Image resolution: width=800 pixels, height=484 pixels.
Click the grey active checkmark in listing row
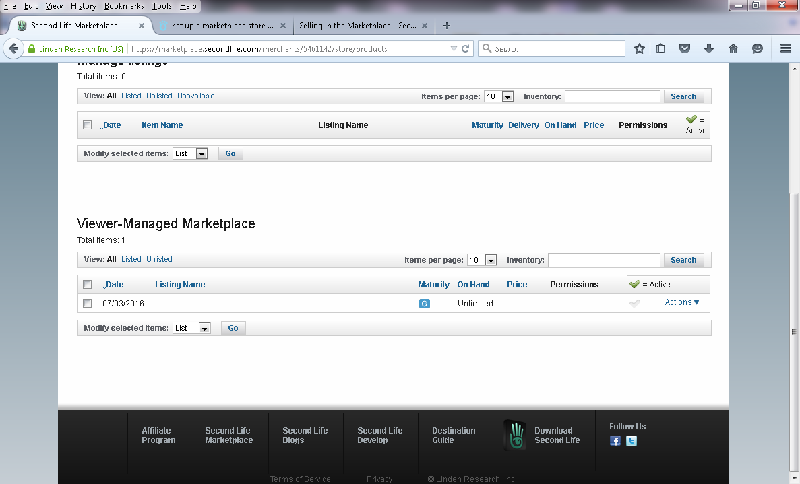[634, 303]
